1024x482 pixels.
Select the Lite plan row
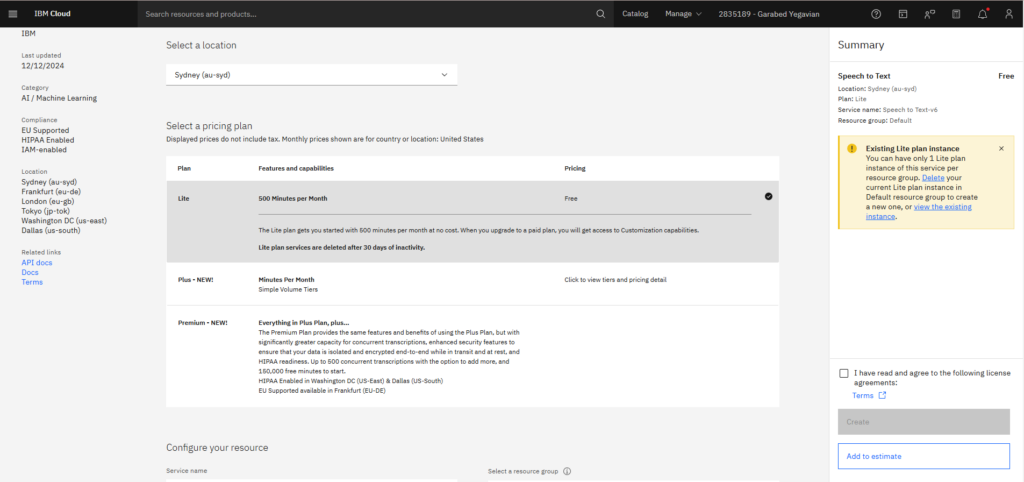[472, 221]
